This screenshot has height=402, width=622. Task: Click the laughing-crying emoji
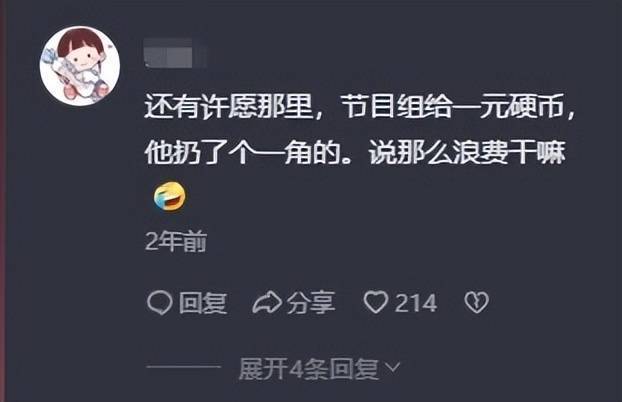(x=170, y=196)
